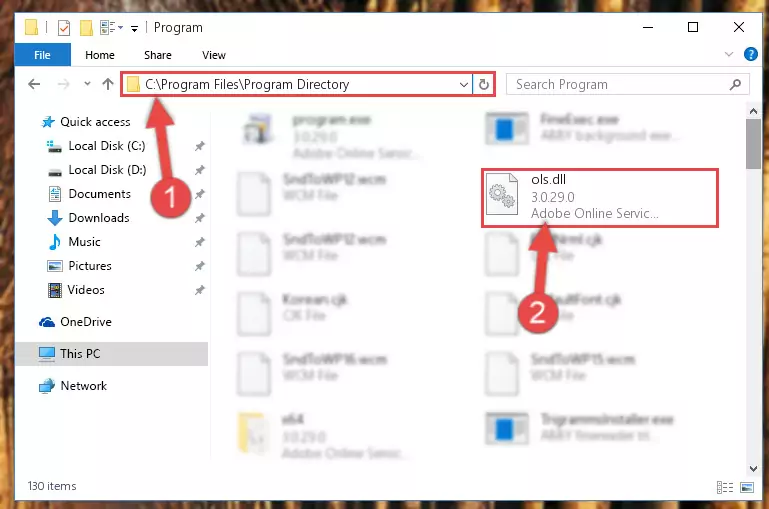Click the search magnifier icon
Image resolution: width=769 pixels, height=509 pixels.
pyautogui.click(x=735, y=84)
